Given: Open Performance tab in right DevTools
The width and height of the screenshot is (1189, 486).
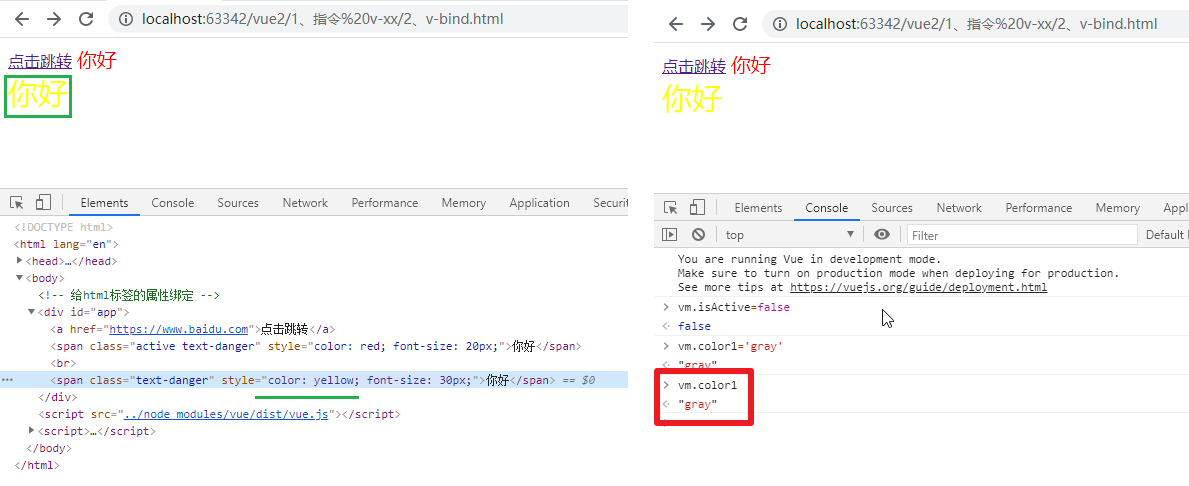Looking at the screenshot, I should [x=1038, y=208].
